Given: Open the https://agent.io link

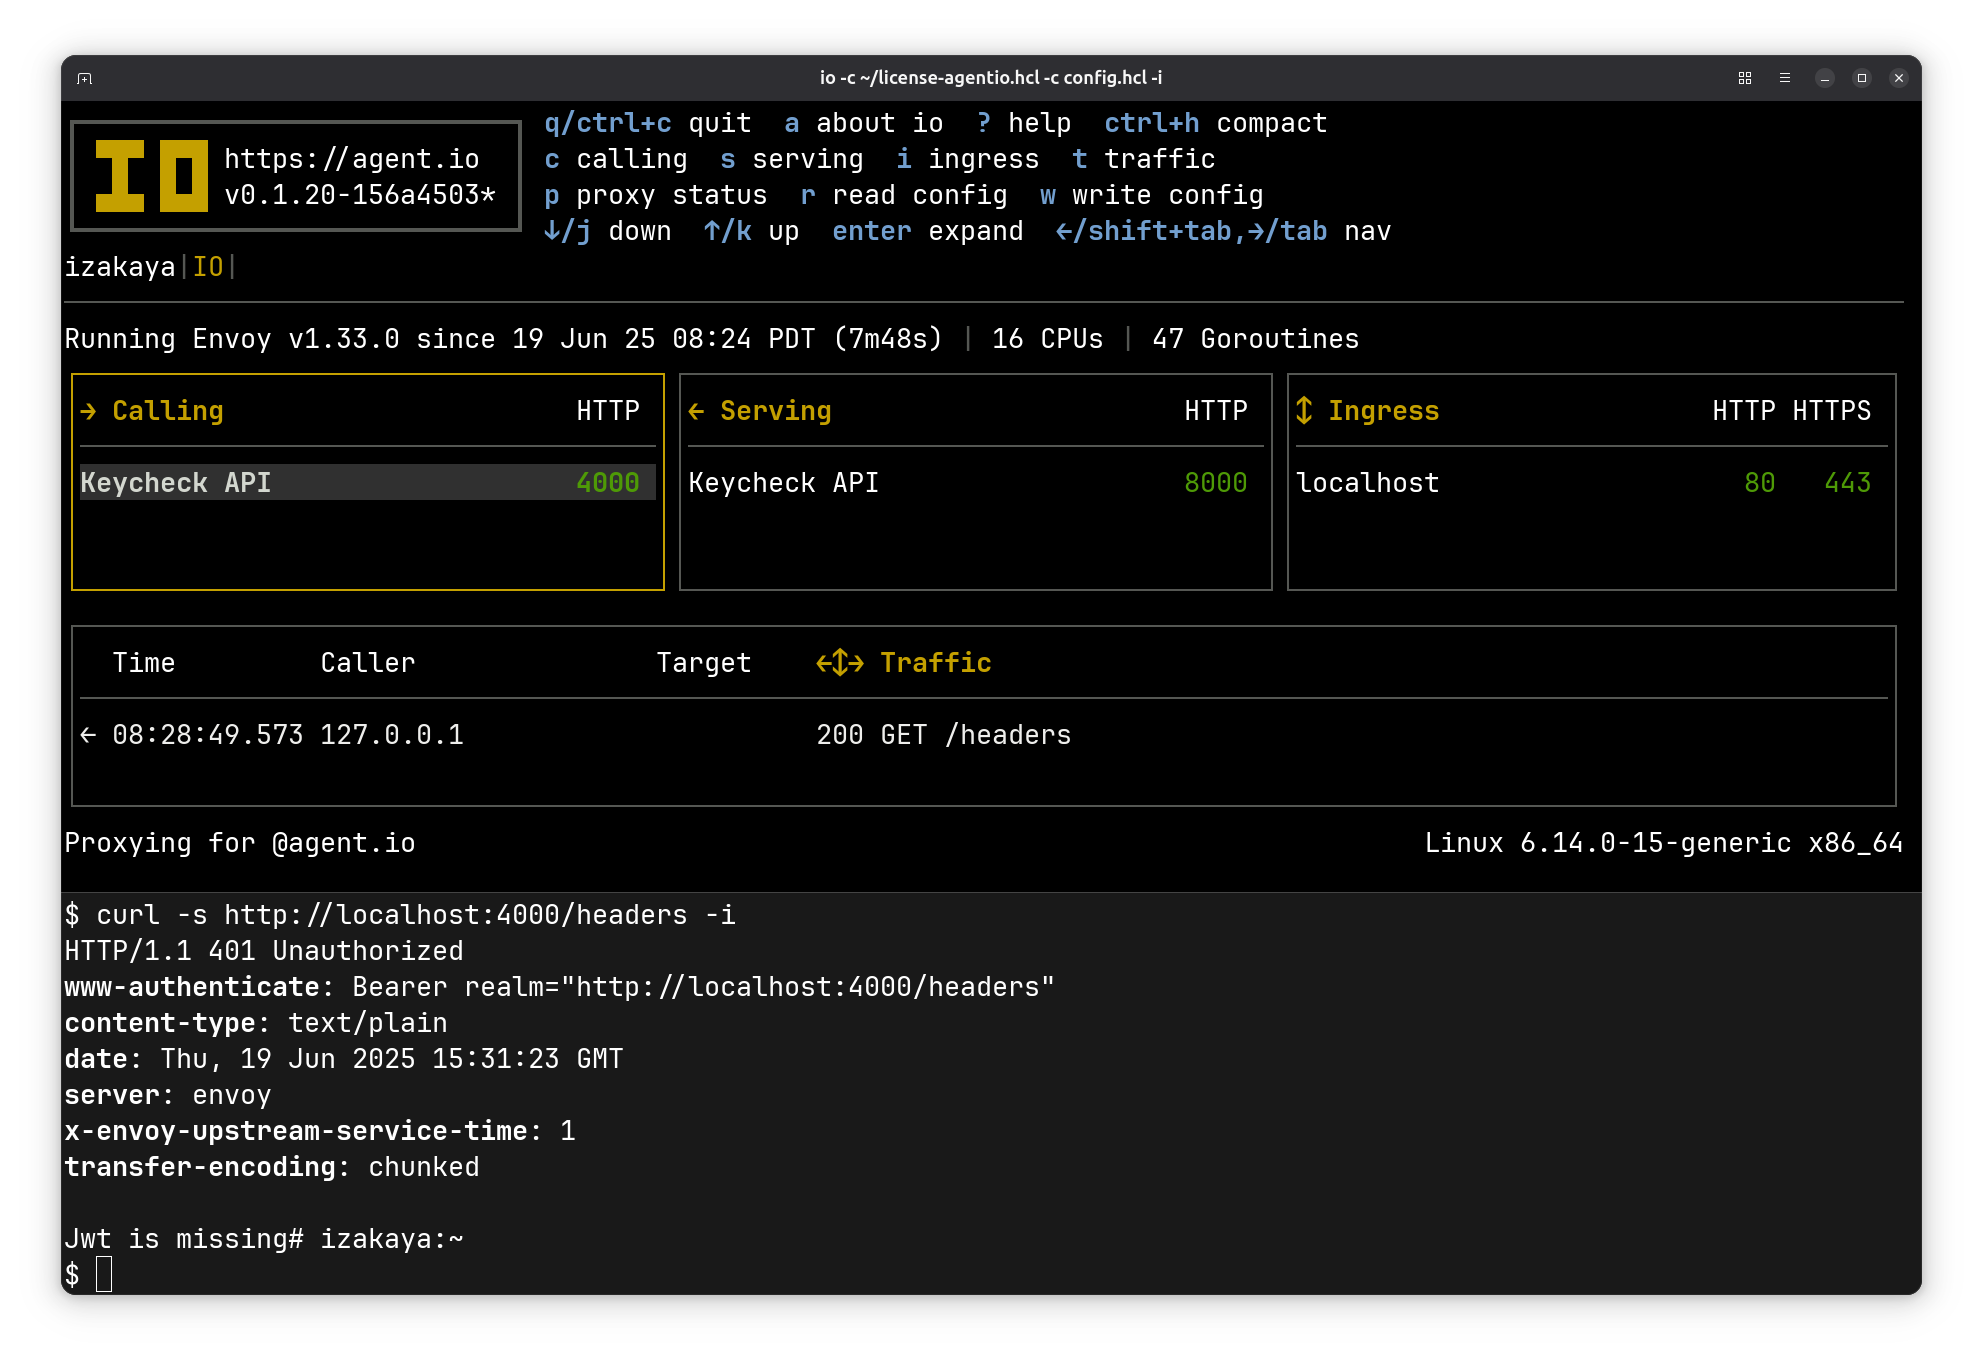Looking at the screenshot, I should 352,159.
